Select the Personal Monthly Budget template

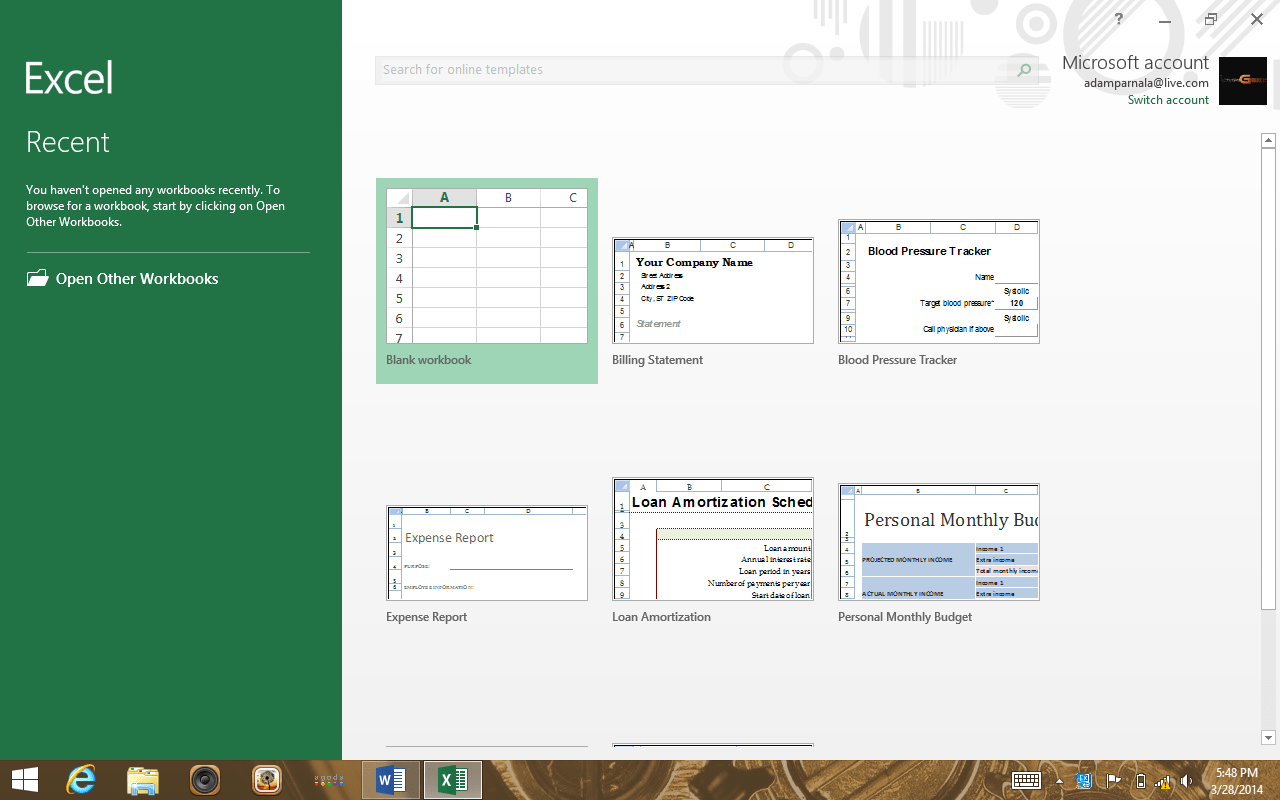click(939, 554)
